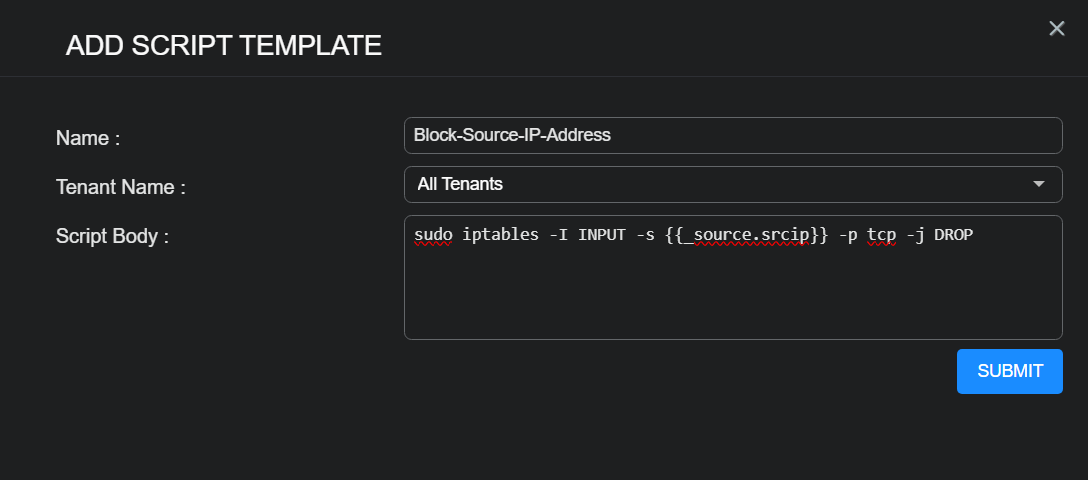Screen dimensions: 1088x480
Task: Close the Add Script Template dialog
Action: tap(1057, 29)
